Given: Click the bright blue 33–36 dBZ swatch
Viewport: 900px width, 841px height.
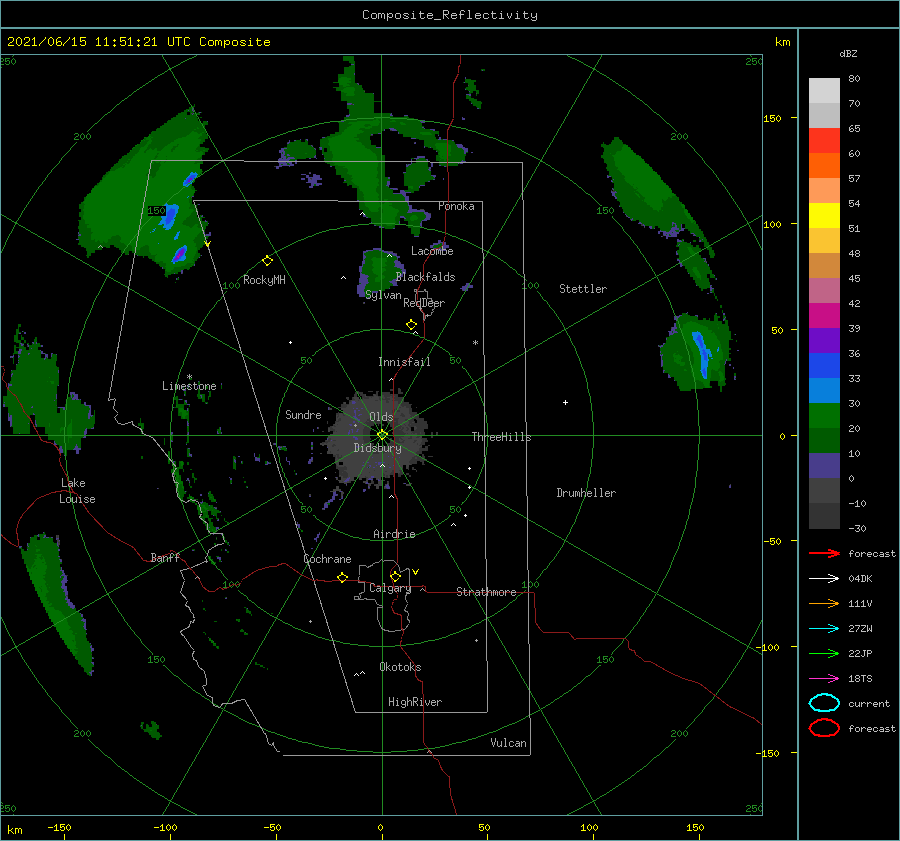Looking at the screenshot, I should pyautogui.click(x=824, y=366).
